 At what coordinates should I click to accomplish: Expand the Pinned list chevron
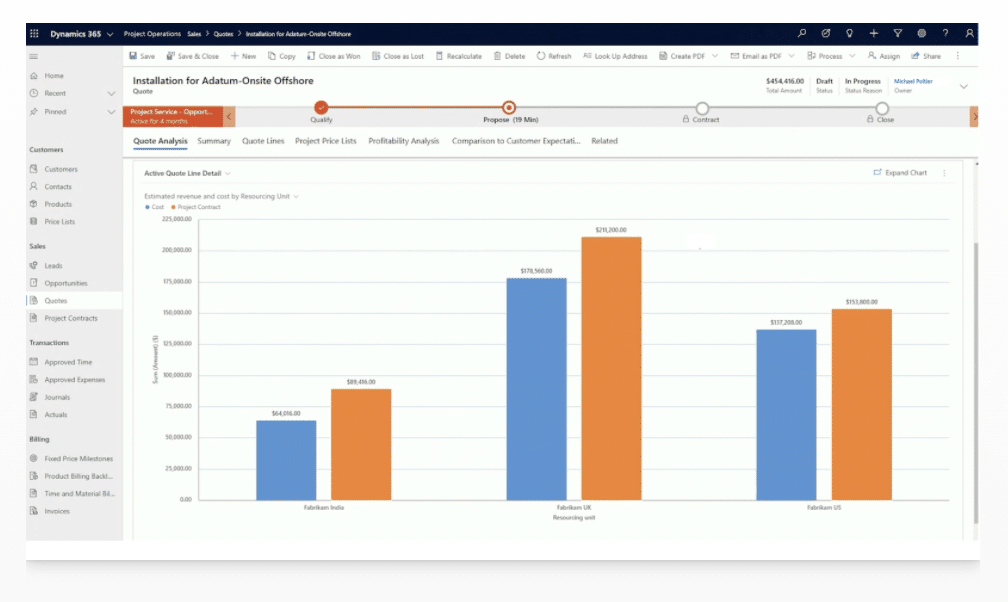(111, 112)
